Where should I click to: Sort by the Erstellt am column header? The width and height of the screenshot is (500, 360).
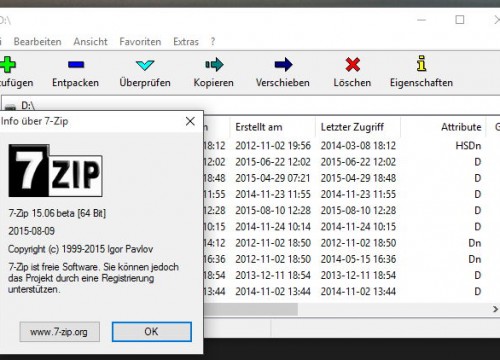(273, 127)
